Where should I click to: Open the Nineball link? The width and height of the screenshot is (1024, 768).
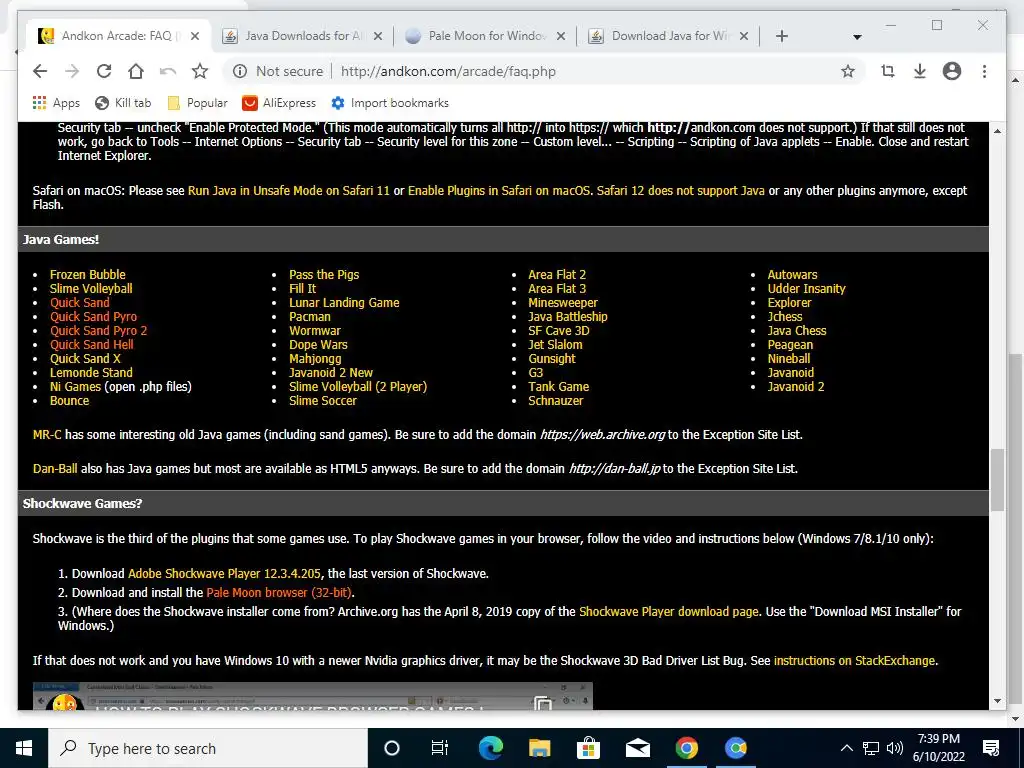(x=789, y=359)
